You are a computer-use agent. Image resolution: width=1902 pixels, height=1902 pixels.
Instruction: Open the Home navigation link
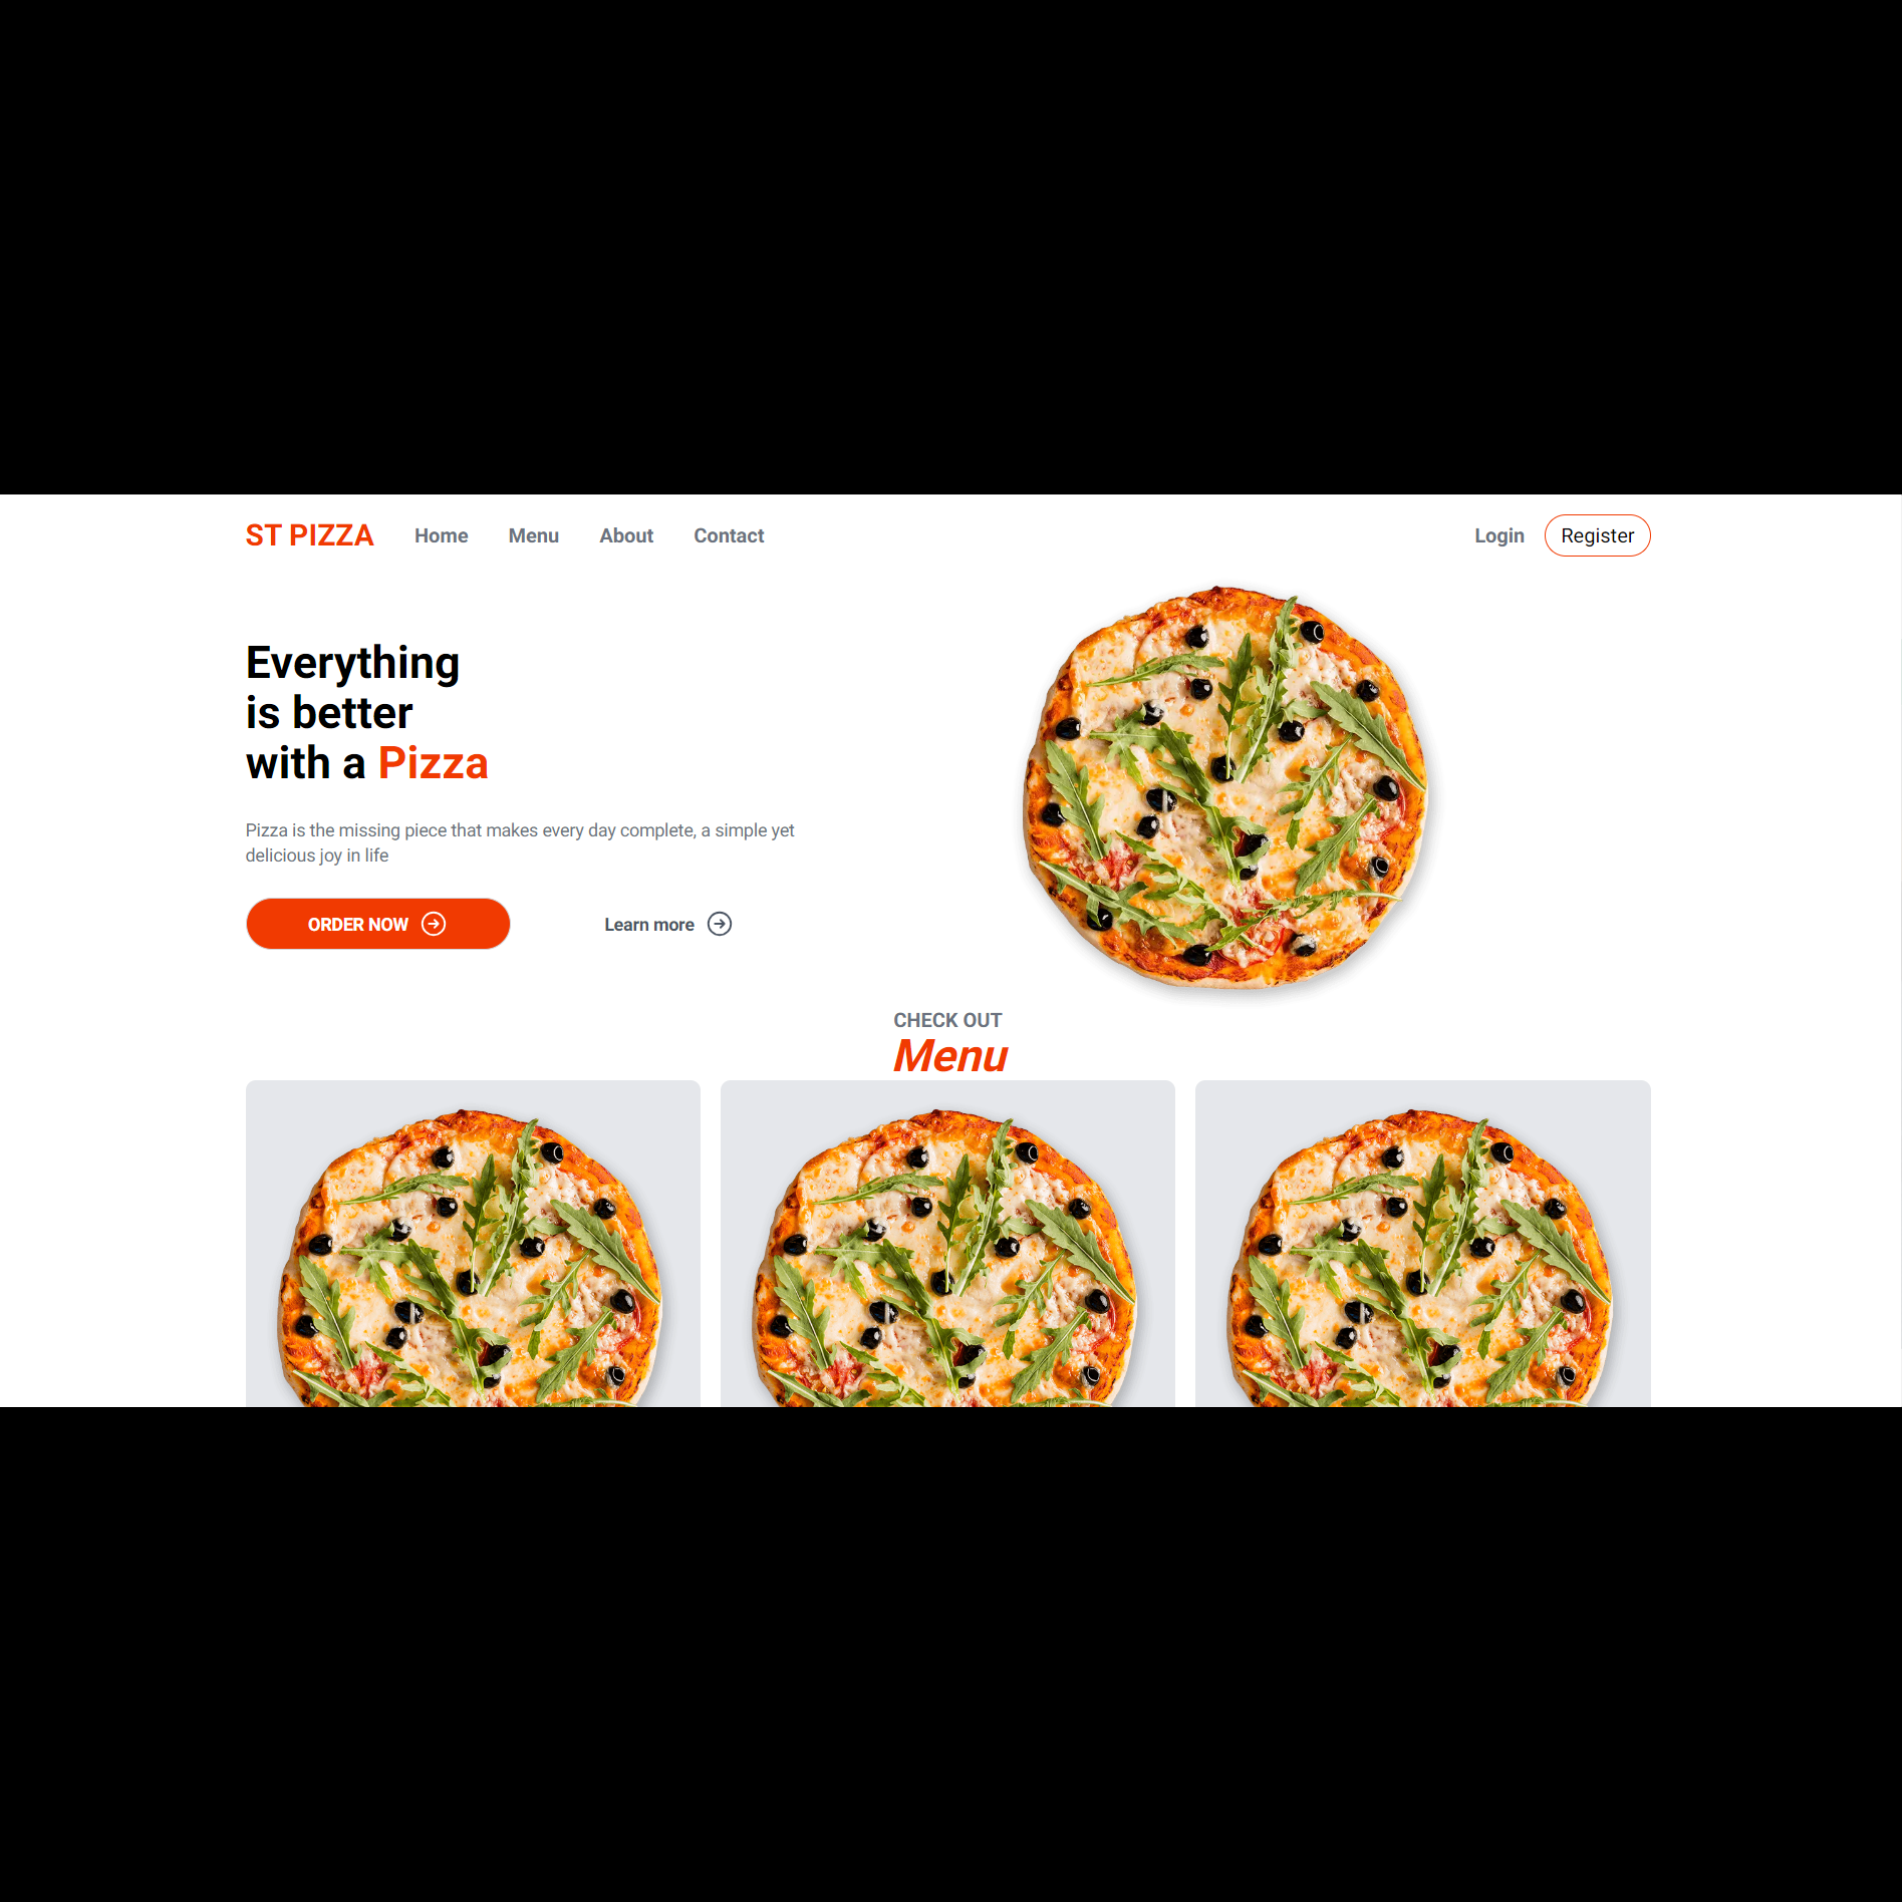tap(441, 536)
